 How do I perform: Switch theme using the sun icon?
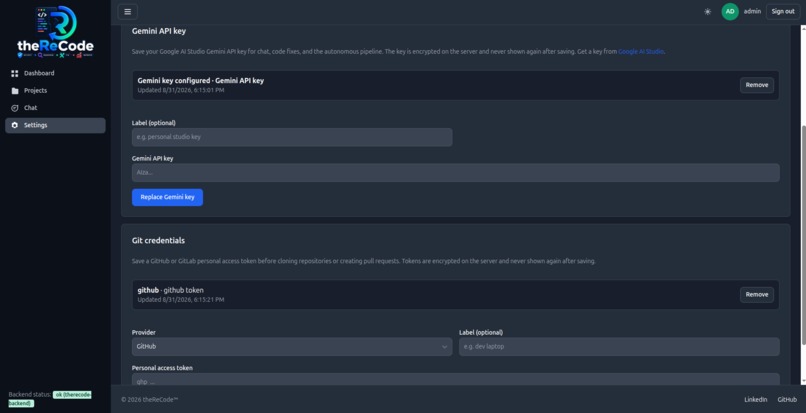(707, 11)
